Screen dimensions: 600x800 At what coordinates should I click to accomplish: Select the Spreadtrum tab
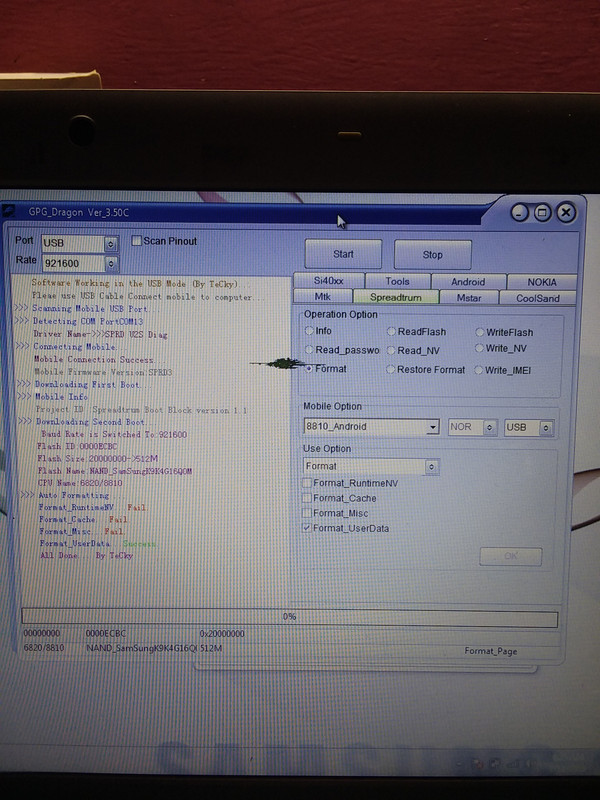tap(396, 297)
